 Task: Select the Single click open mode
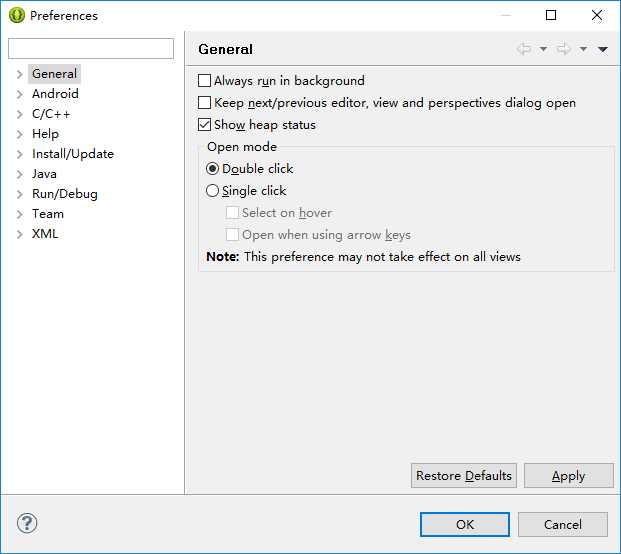tap(212, 191)
